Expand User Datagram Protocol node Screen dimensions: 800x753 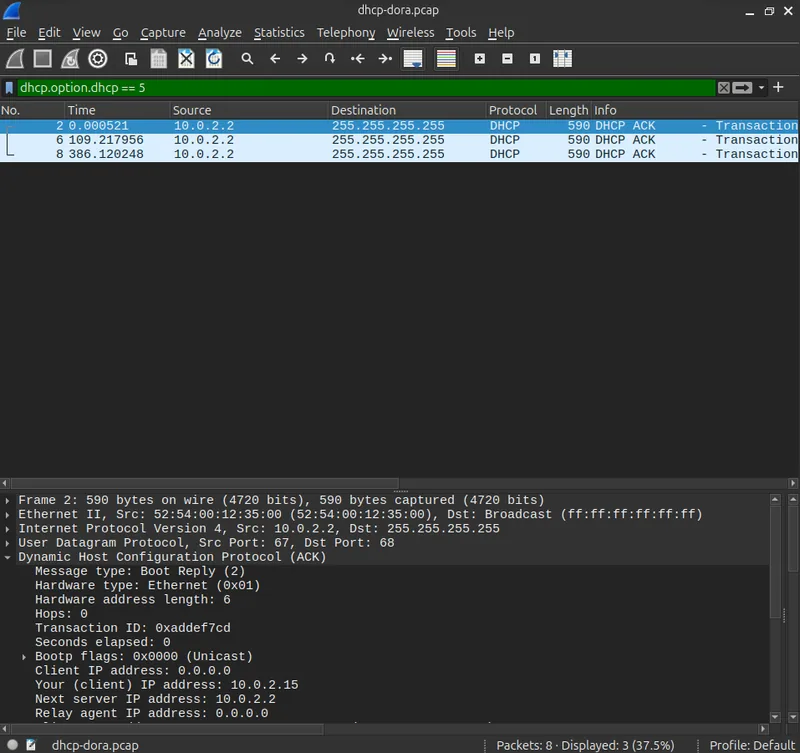(x=7, y=543)
